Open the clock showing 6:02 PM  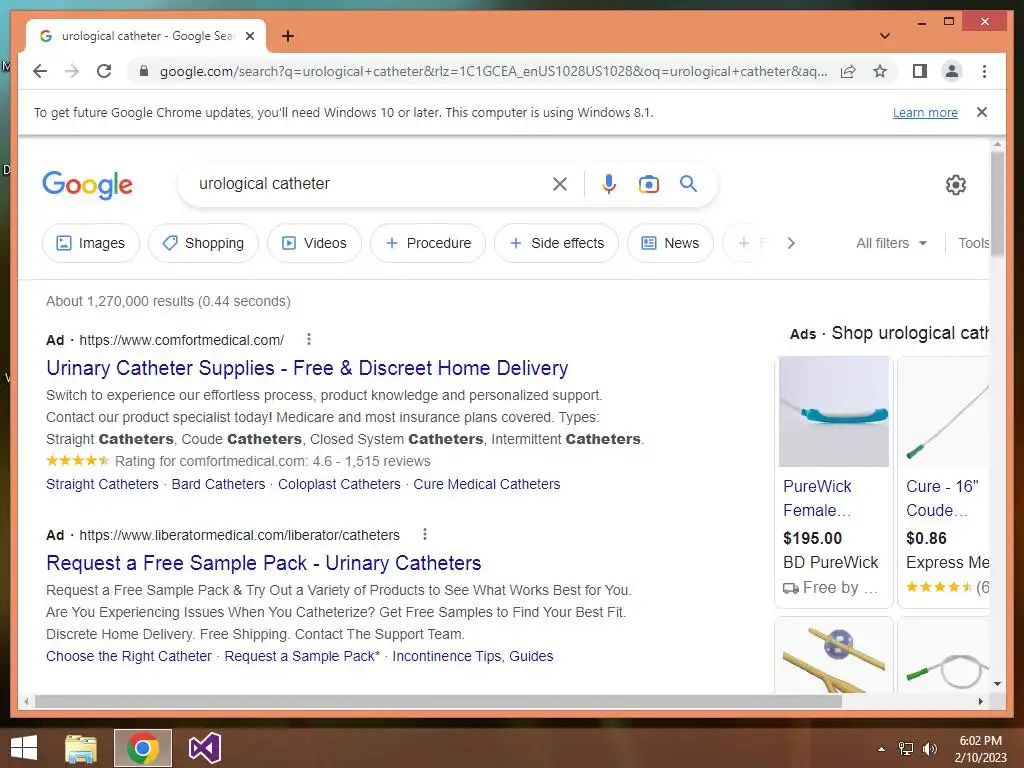coord(980,748)
